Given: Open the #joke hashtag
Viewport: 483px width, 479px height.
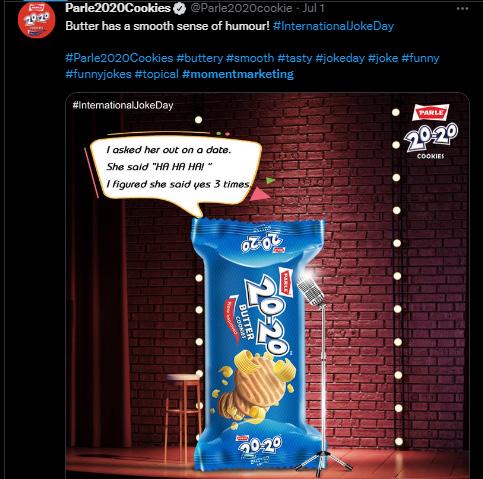Looking at the screenshot, I should point(383,58).
